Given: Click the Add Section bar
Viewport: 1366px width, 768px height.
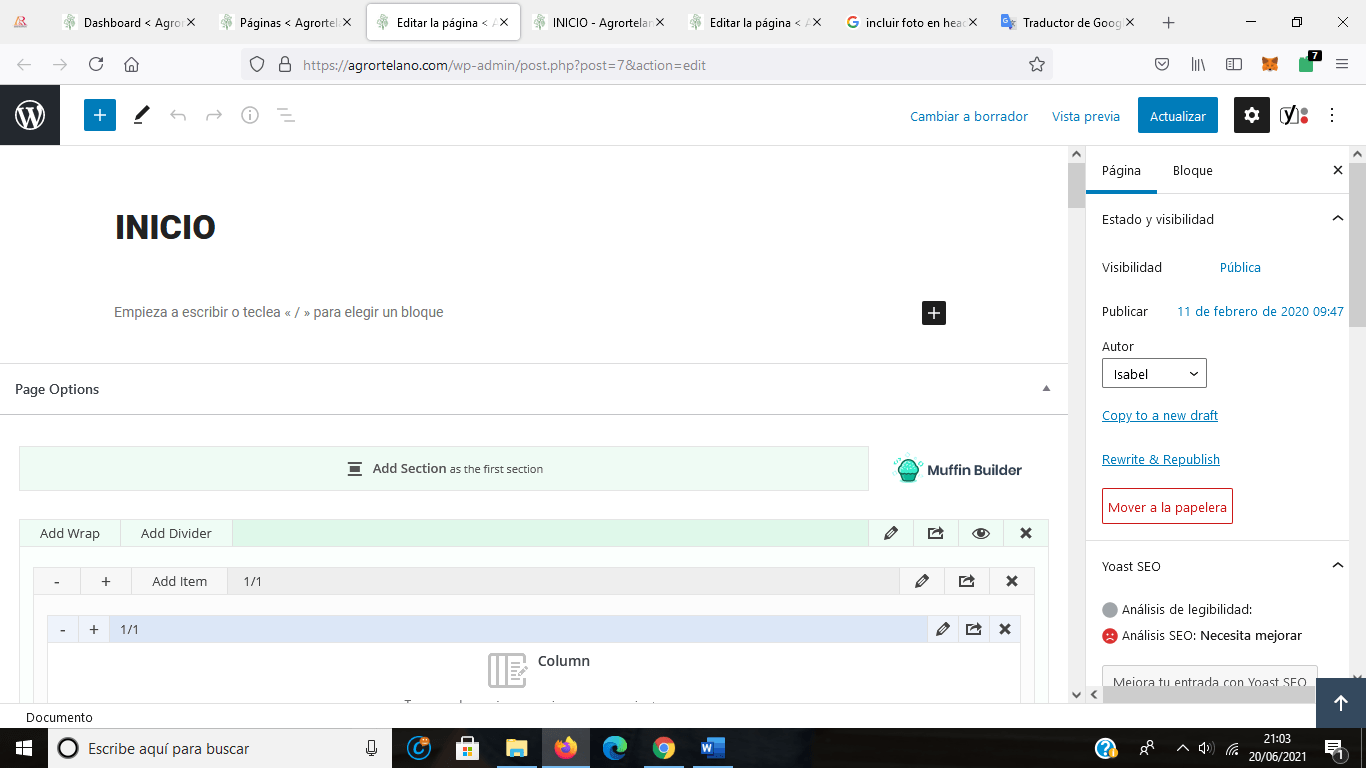Looking at the screenshot, I should [444, 468].
